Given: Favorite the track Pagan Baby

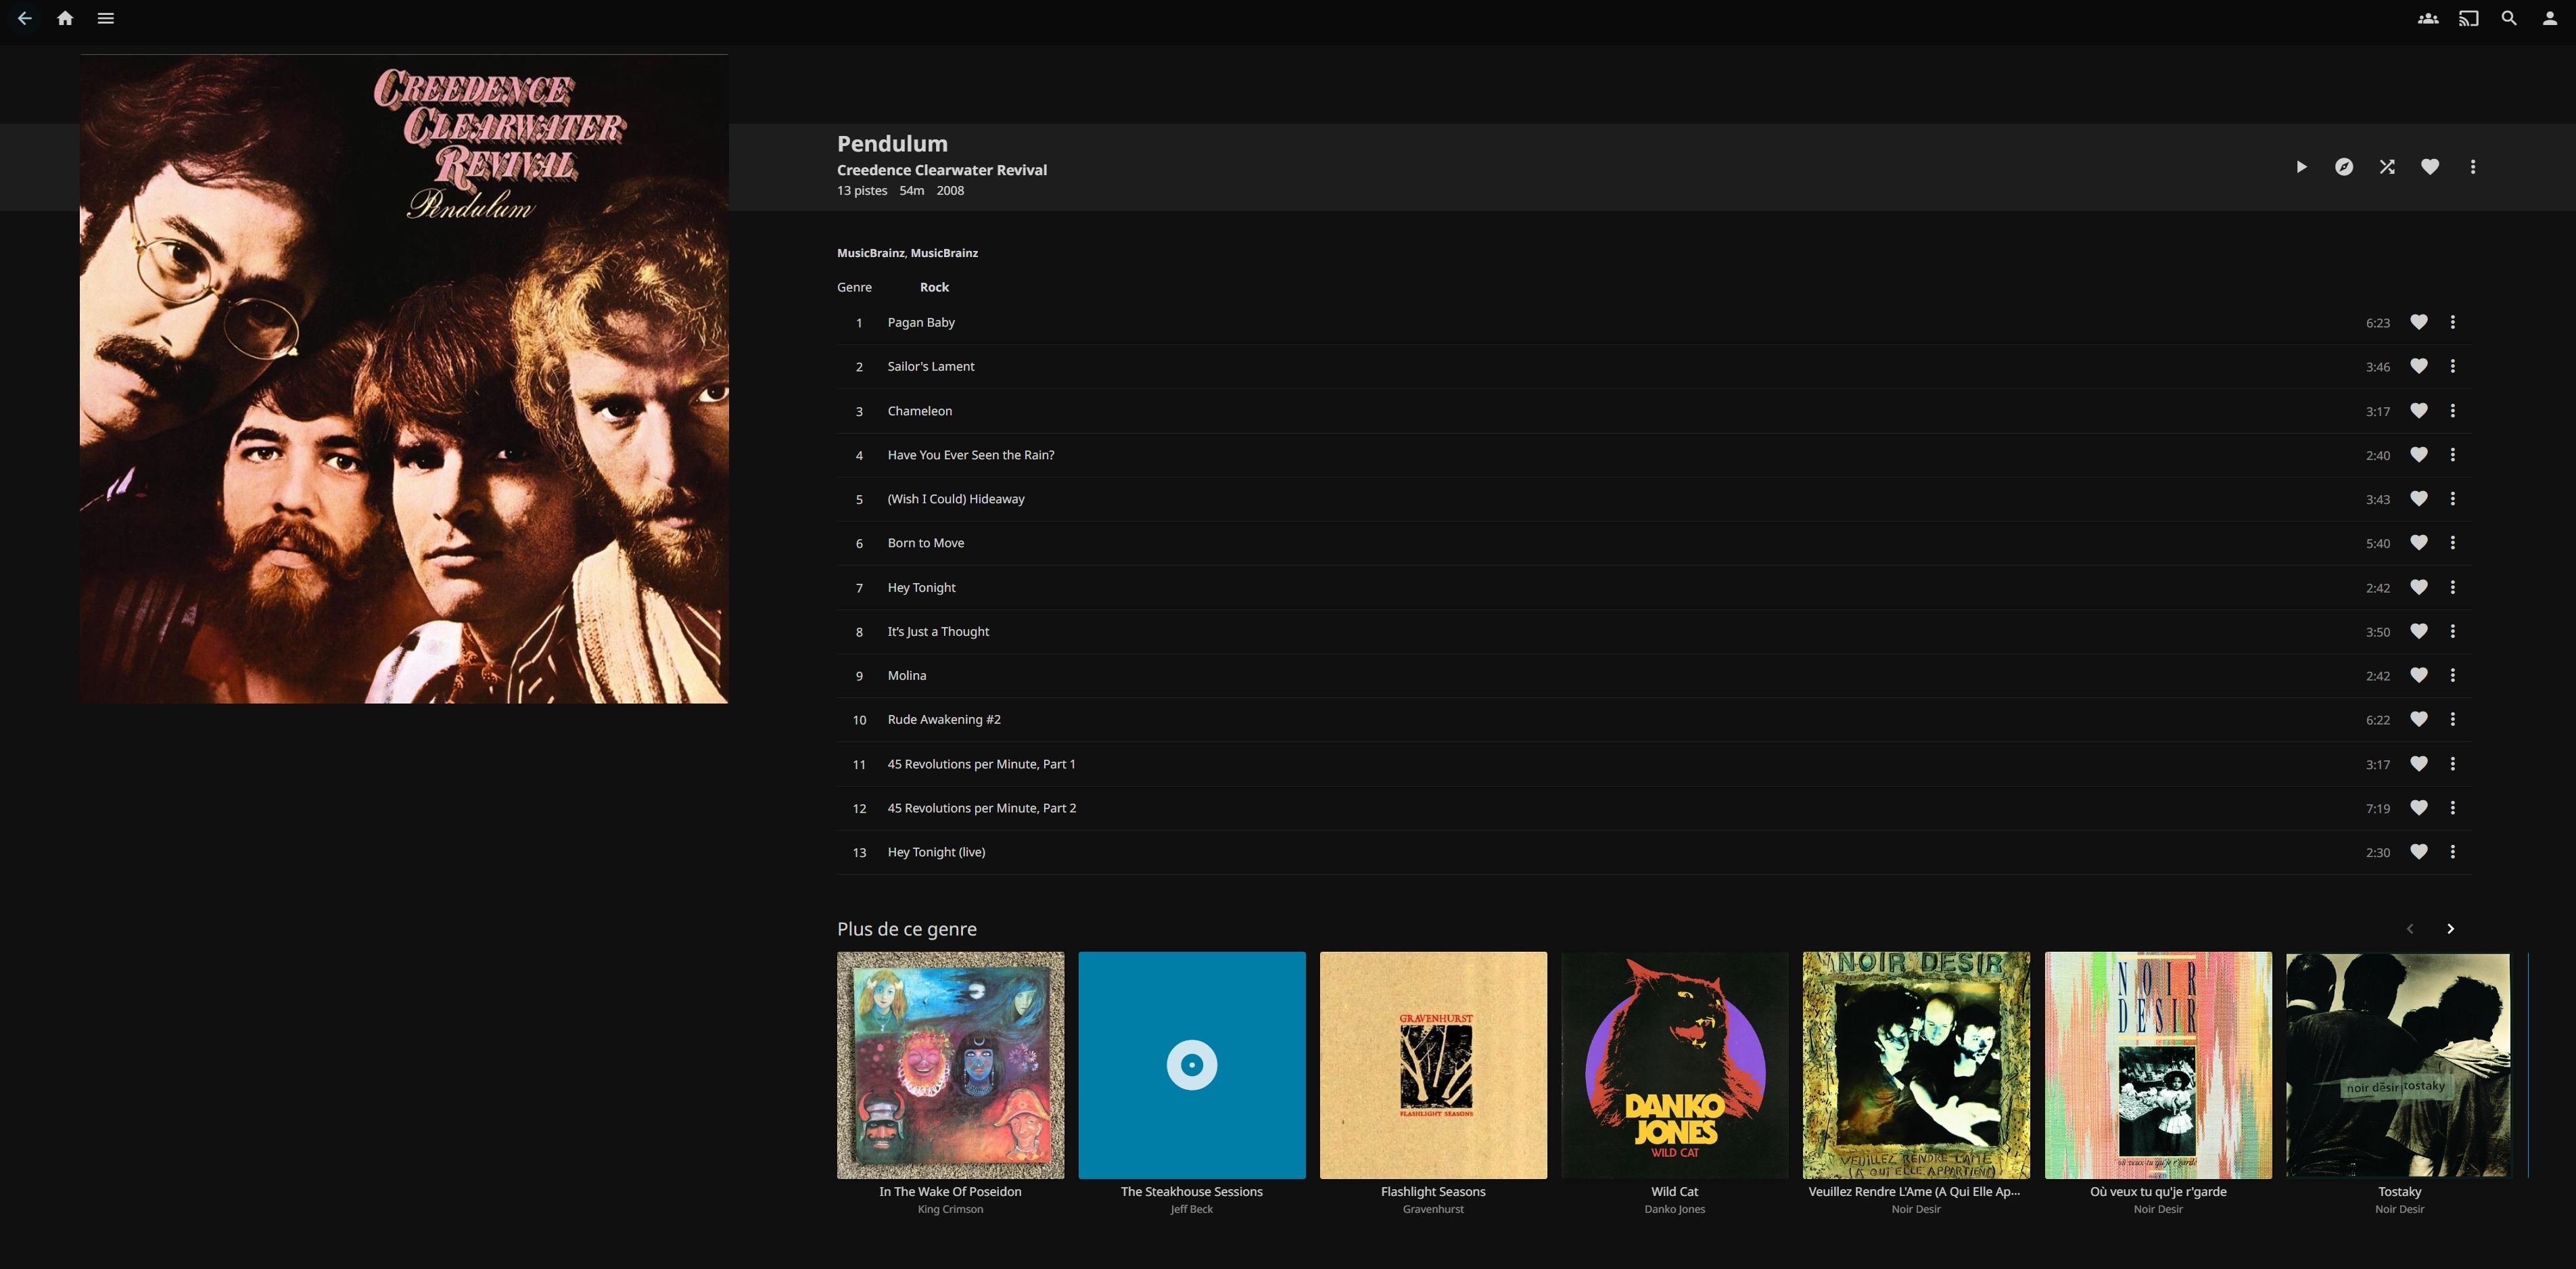Looking at the screenshot, I should 2419,322.
